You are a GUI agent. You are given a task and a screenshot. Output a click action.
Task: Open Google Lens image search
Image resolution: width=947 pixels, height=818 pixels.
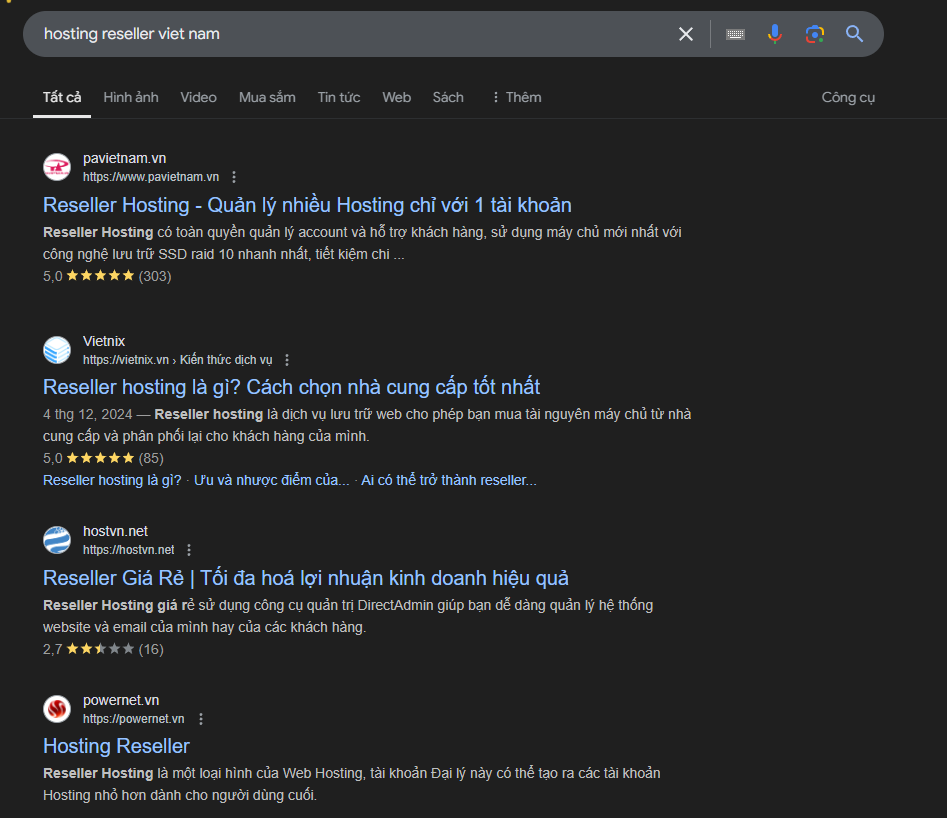[x=815, y=34]
